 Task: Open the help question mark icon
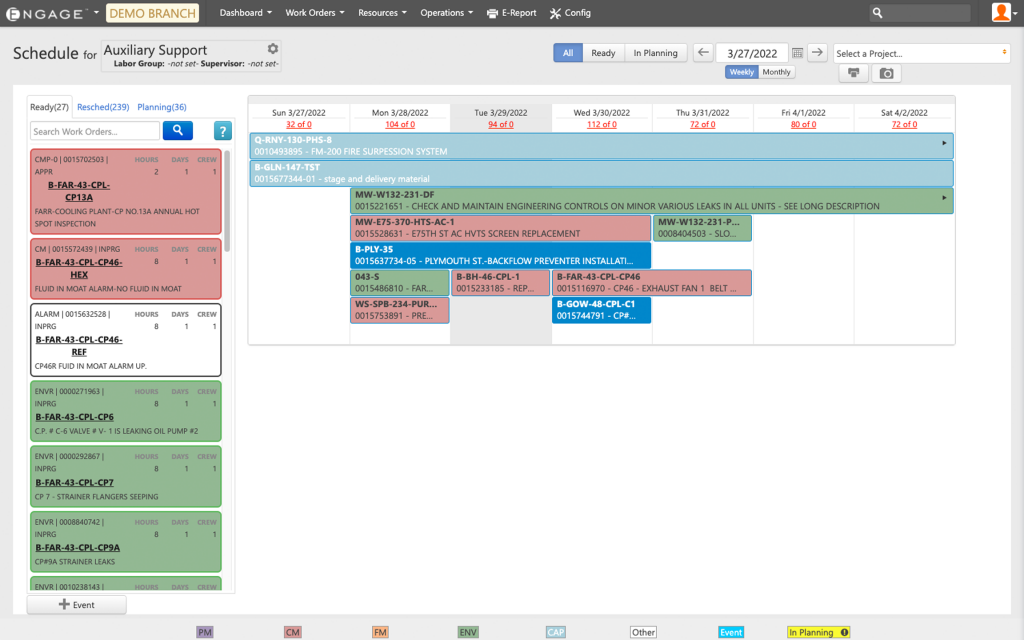(x=223, y=131)
